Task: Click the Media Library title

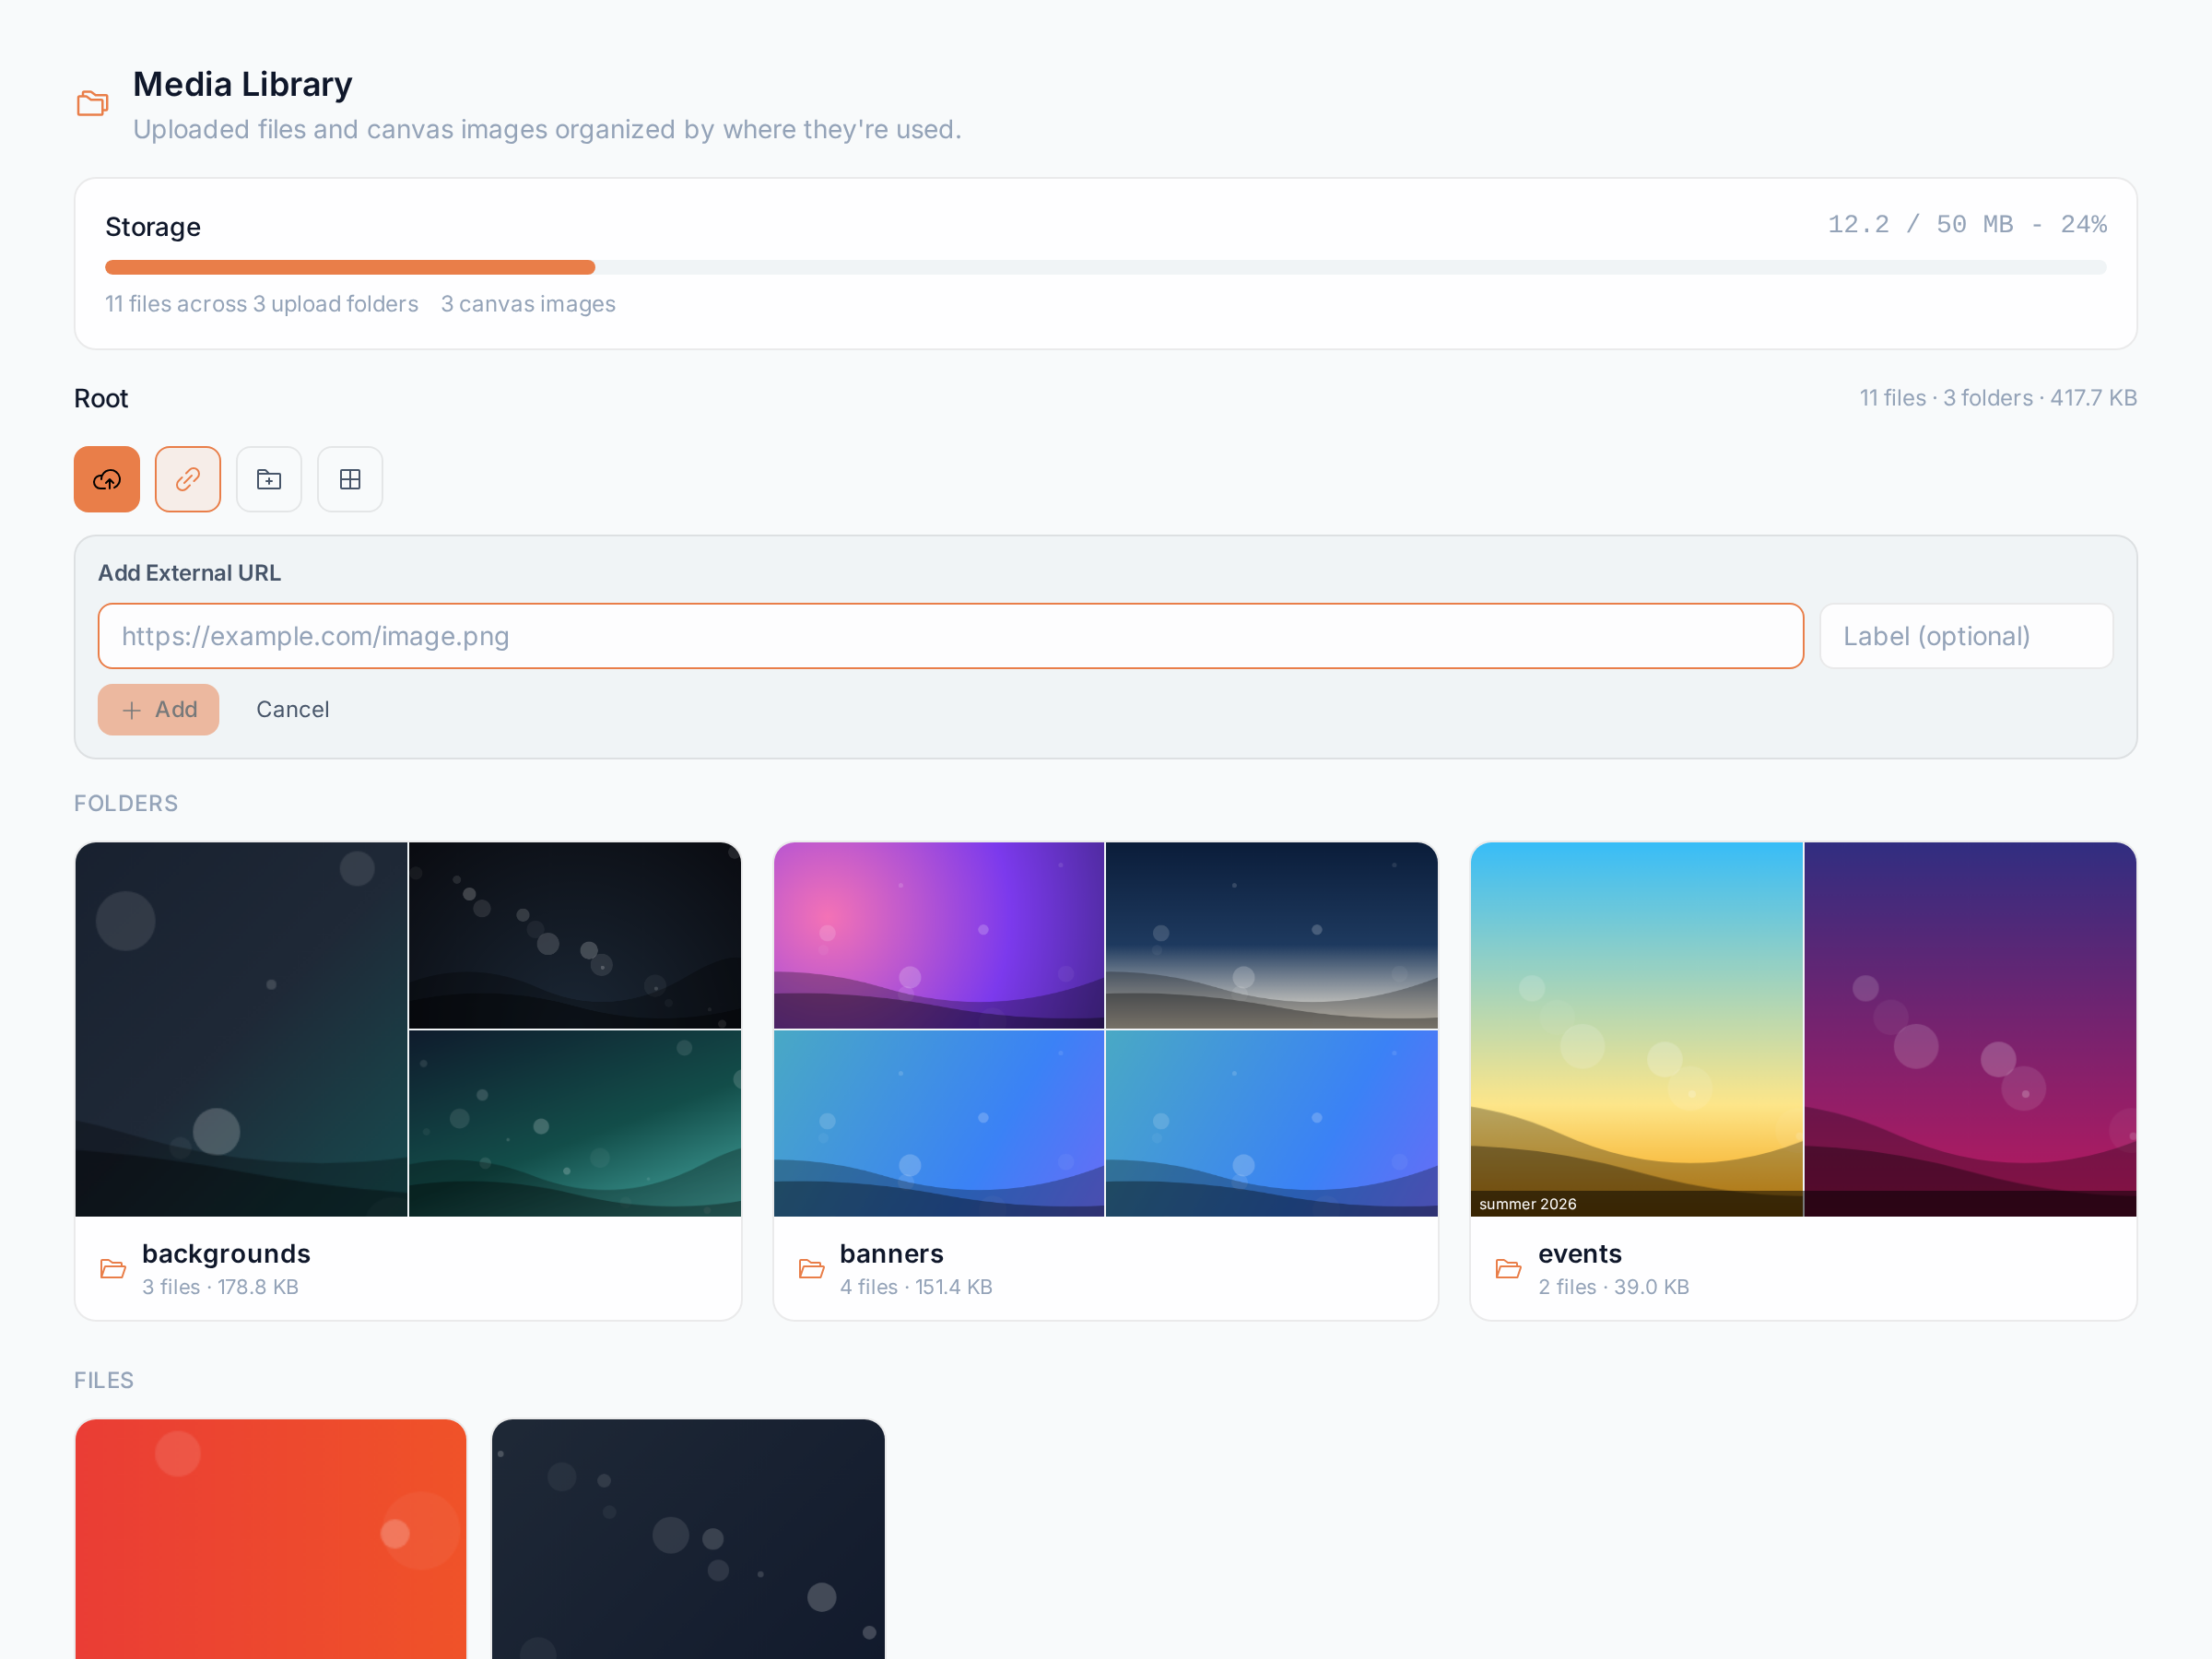Action: [242, 84]
